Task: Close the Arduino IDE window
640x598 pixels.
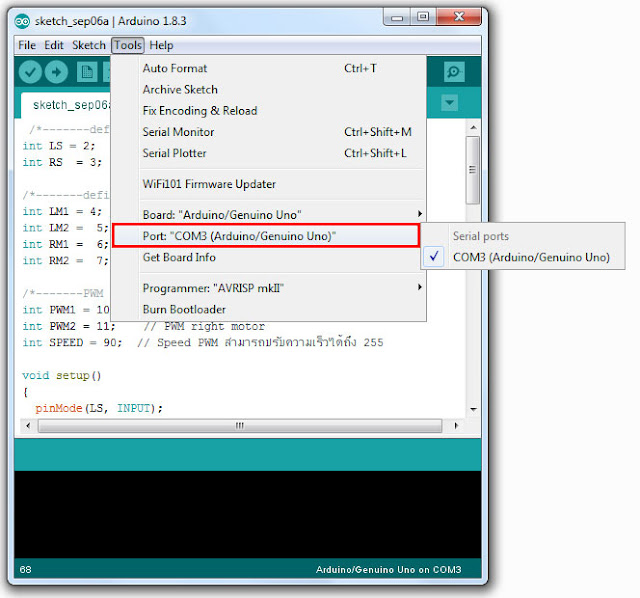Action: (459, 17)
